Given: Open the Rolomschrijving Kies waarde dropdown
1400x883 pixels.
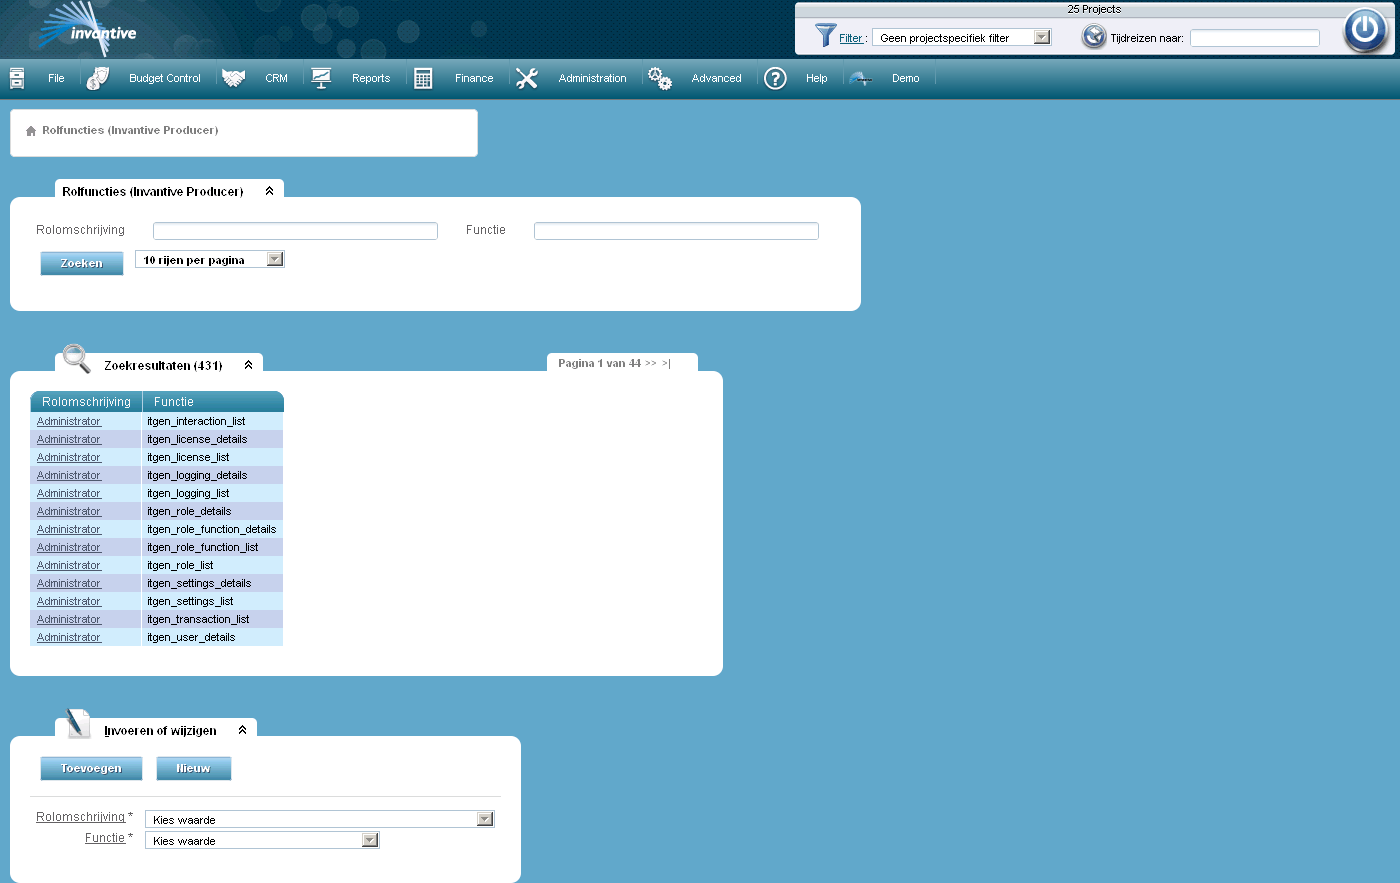Looking at the screenshot, I should 320,819.
